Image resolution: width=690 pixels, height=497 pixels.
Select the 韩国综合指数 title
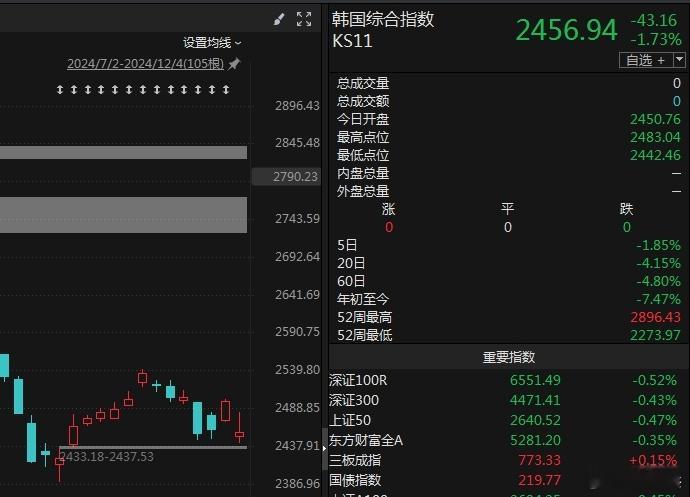382,19
